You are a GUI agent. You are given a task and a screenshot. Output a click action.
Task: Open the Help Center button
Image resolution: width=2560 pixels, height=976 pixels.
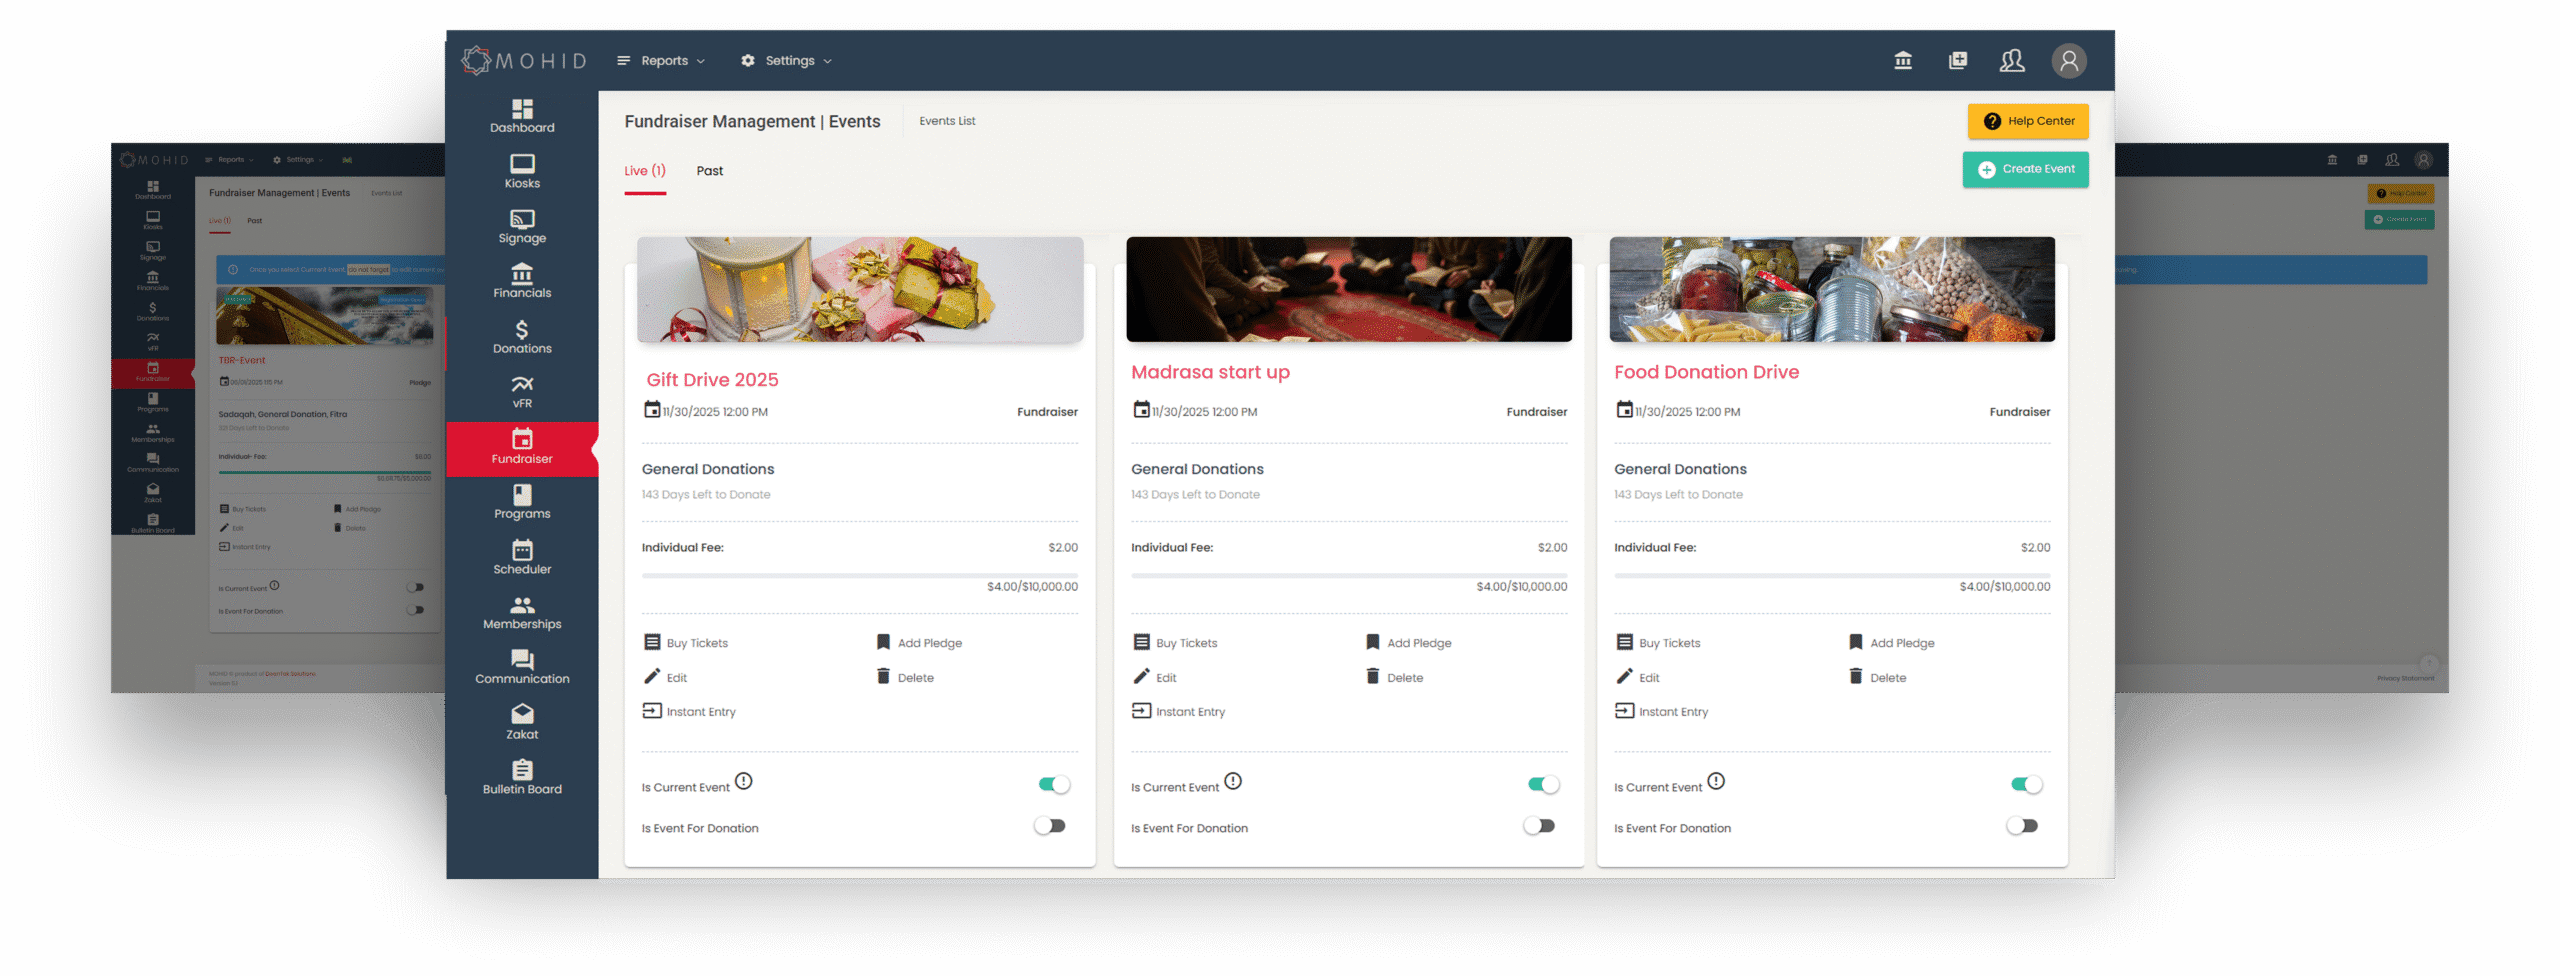pos(2027,121)
